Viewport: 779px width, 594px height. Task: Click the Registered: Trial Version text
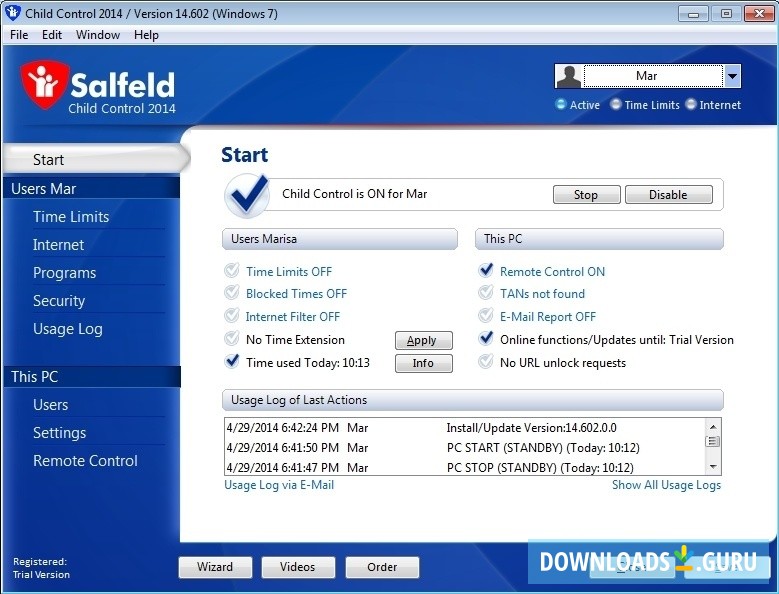[41, 568]
